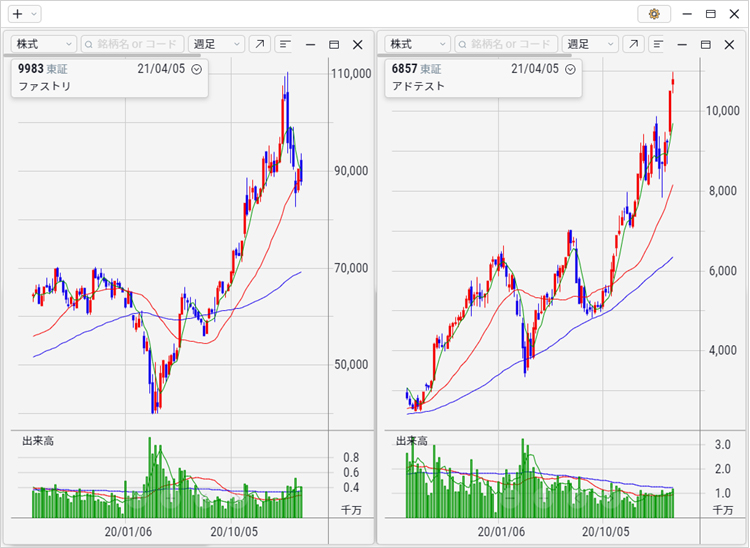
Task: Click the 20/01/06 date label in the 9983 panel
Action: click(x=128, y=532)
